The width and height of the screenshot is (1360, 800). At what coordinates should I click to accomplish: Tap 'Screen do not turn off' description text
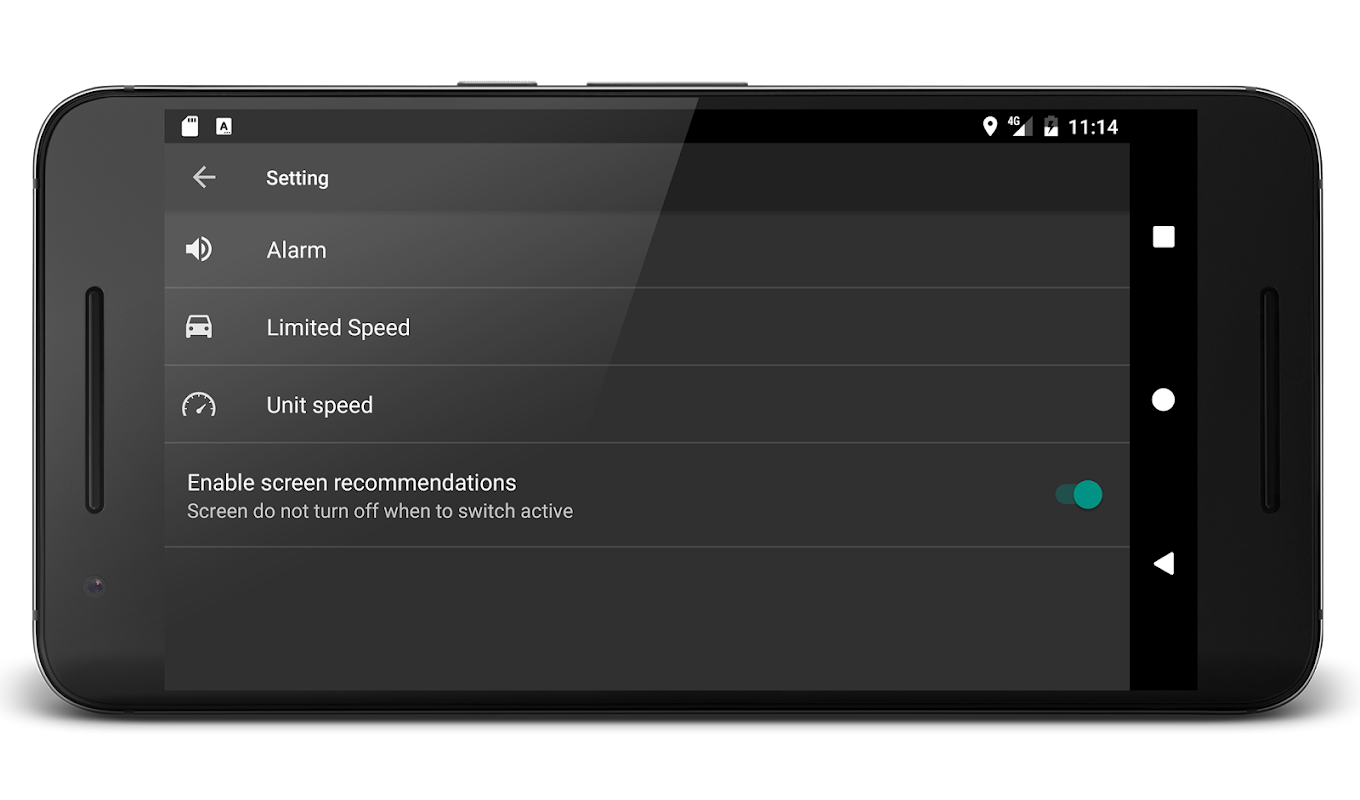pyautogui.click(x=380, y=511)
